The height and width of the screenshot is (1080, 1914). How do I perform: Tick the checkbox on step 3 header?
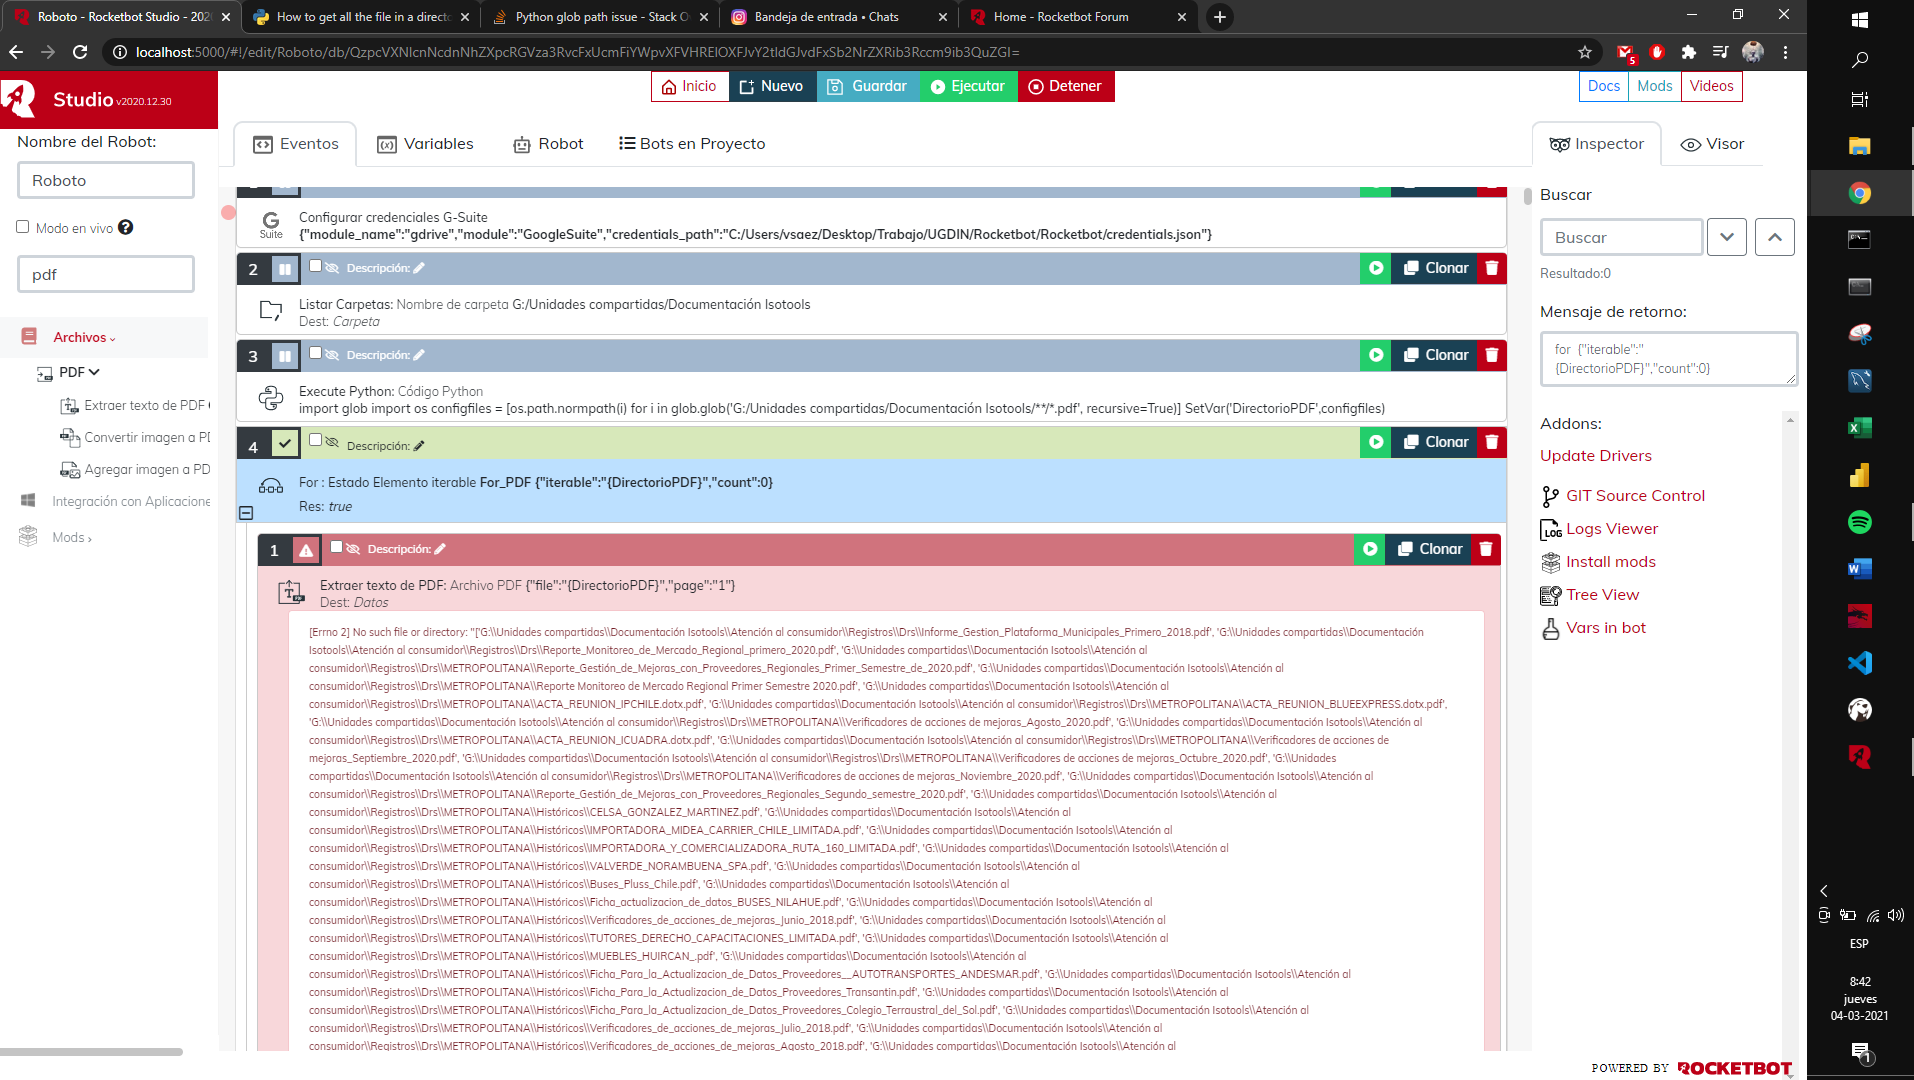316,352
